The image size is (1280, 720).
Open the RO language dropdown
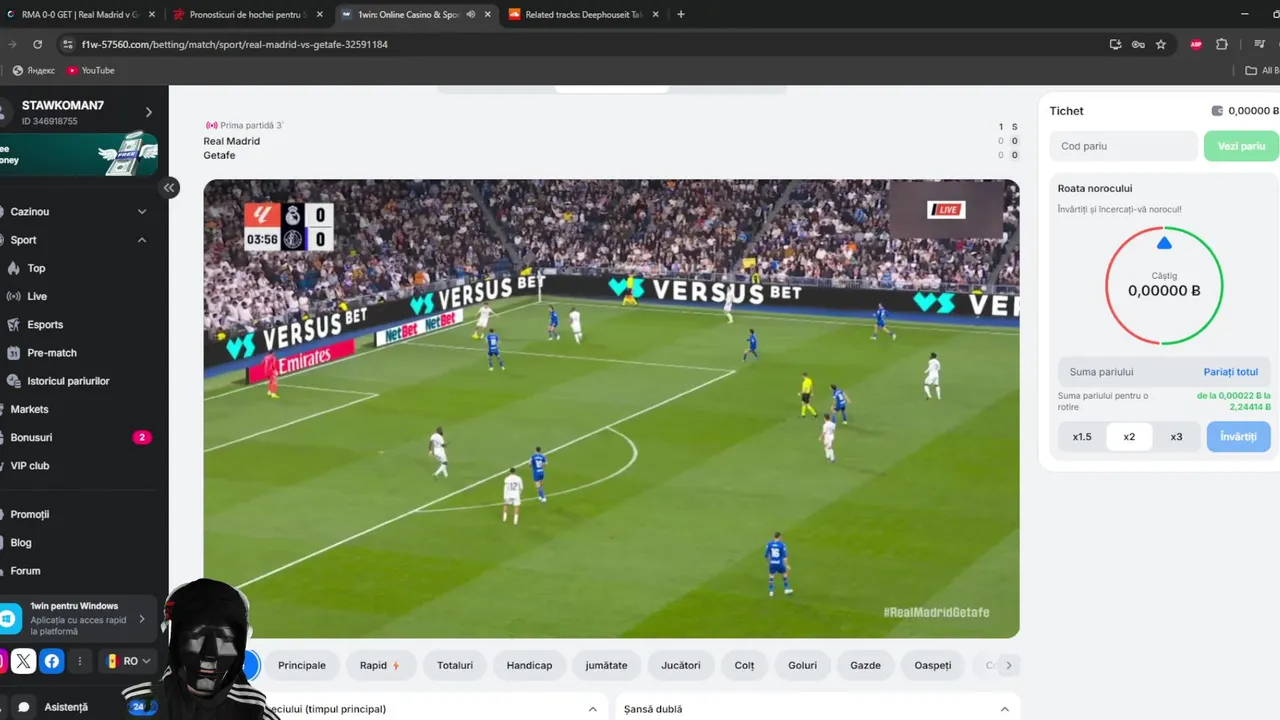pos(128,661)
